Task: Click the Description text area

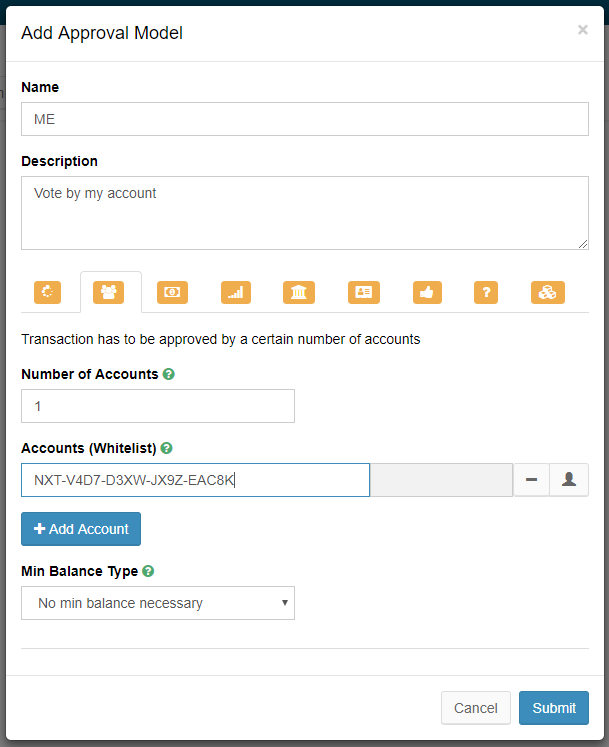Action: point(304,213)
